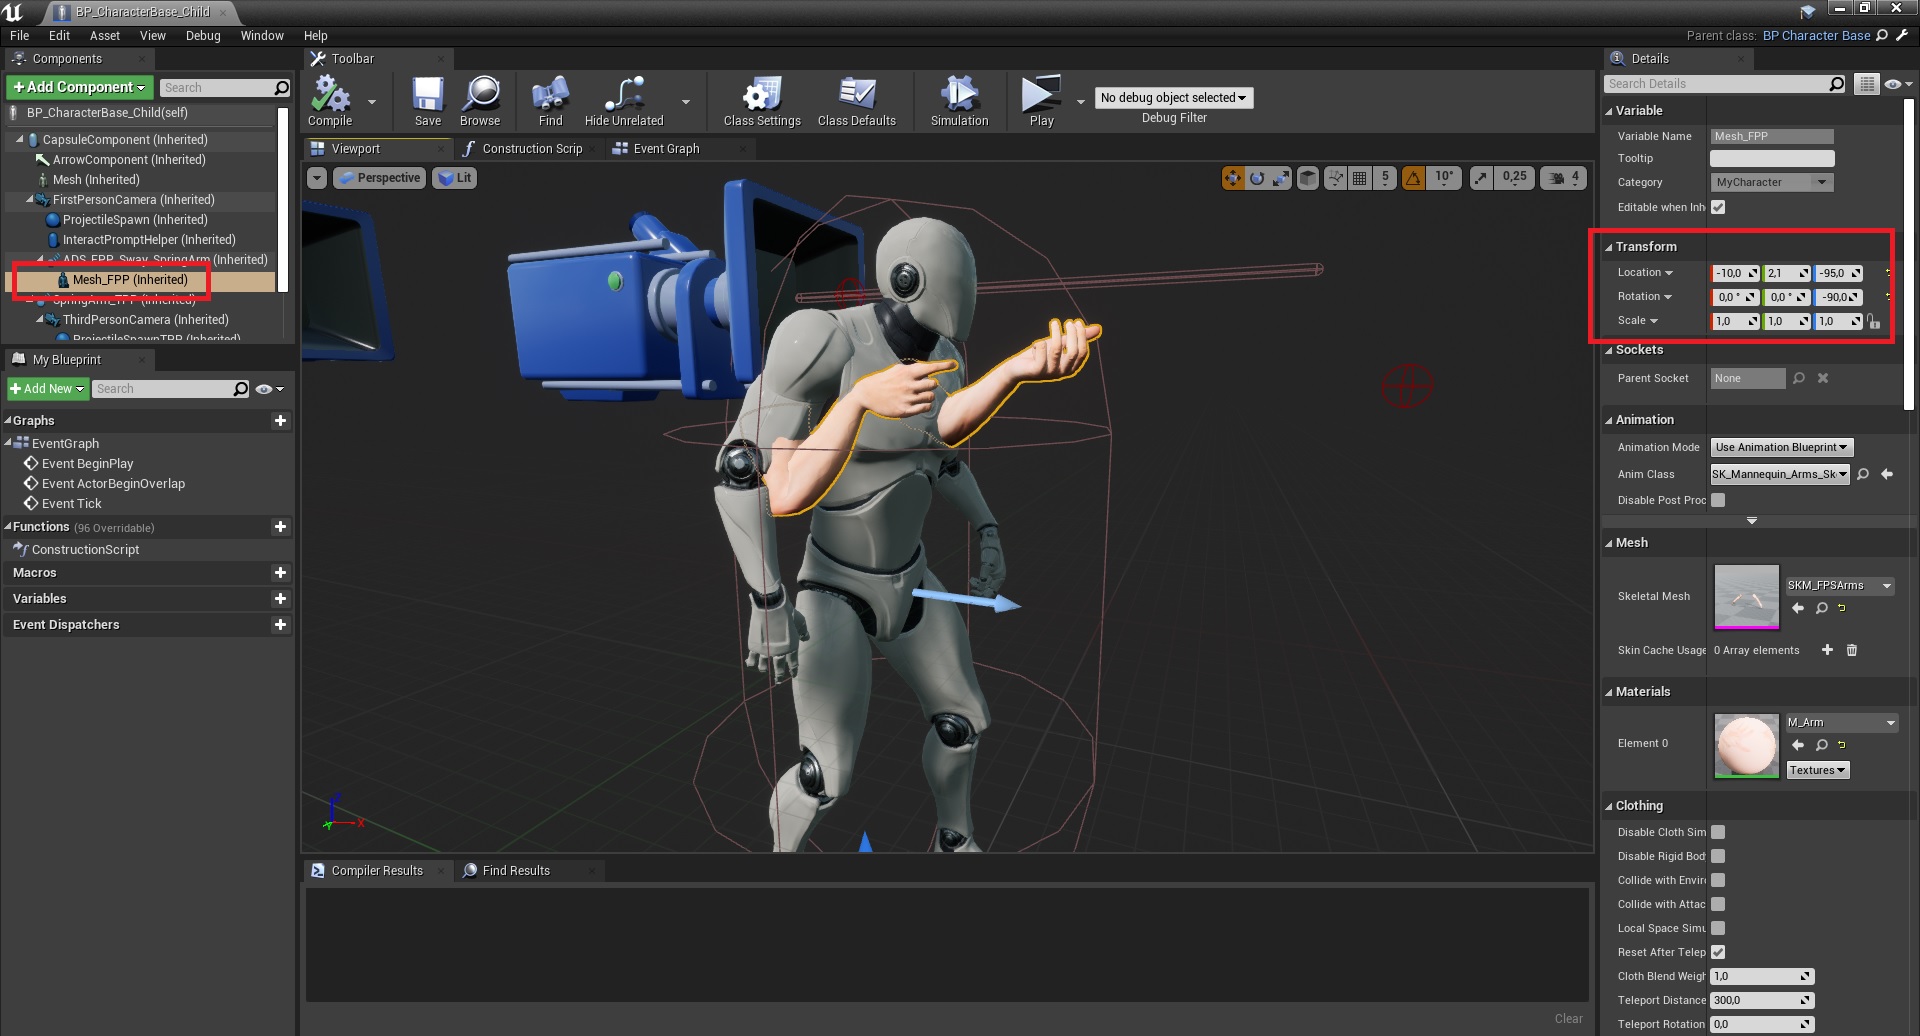Toggle Editable when Inherited checkbox

1718,207
